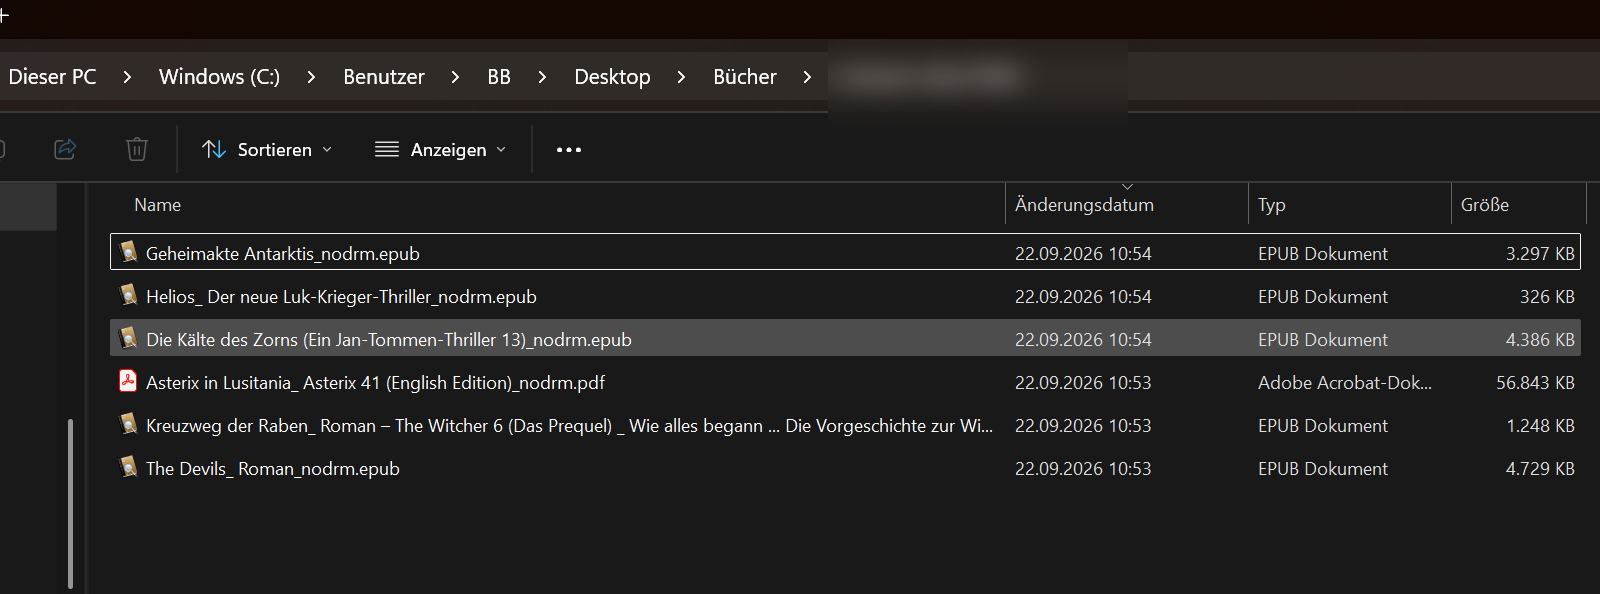
Task: Click the Delete trash can icon
Action: 137,149
